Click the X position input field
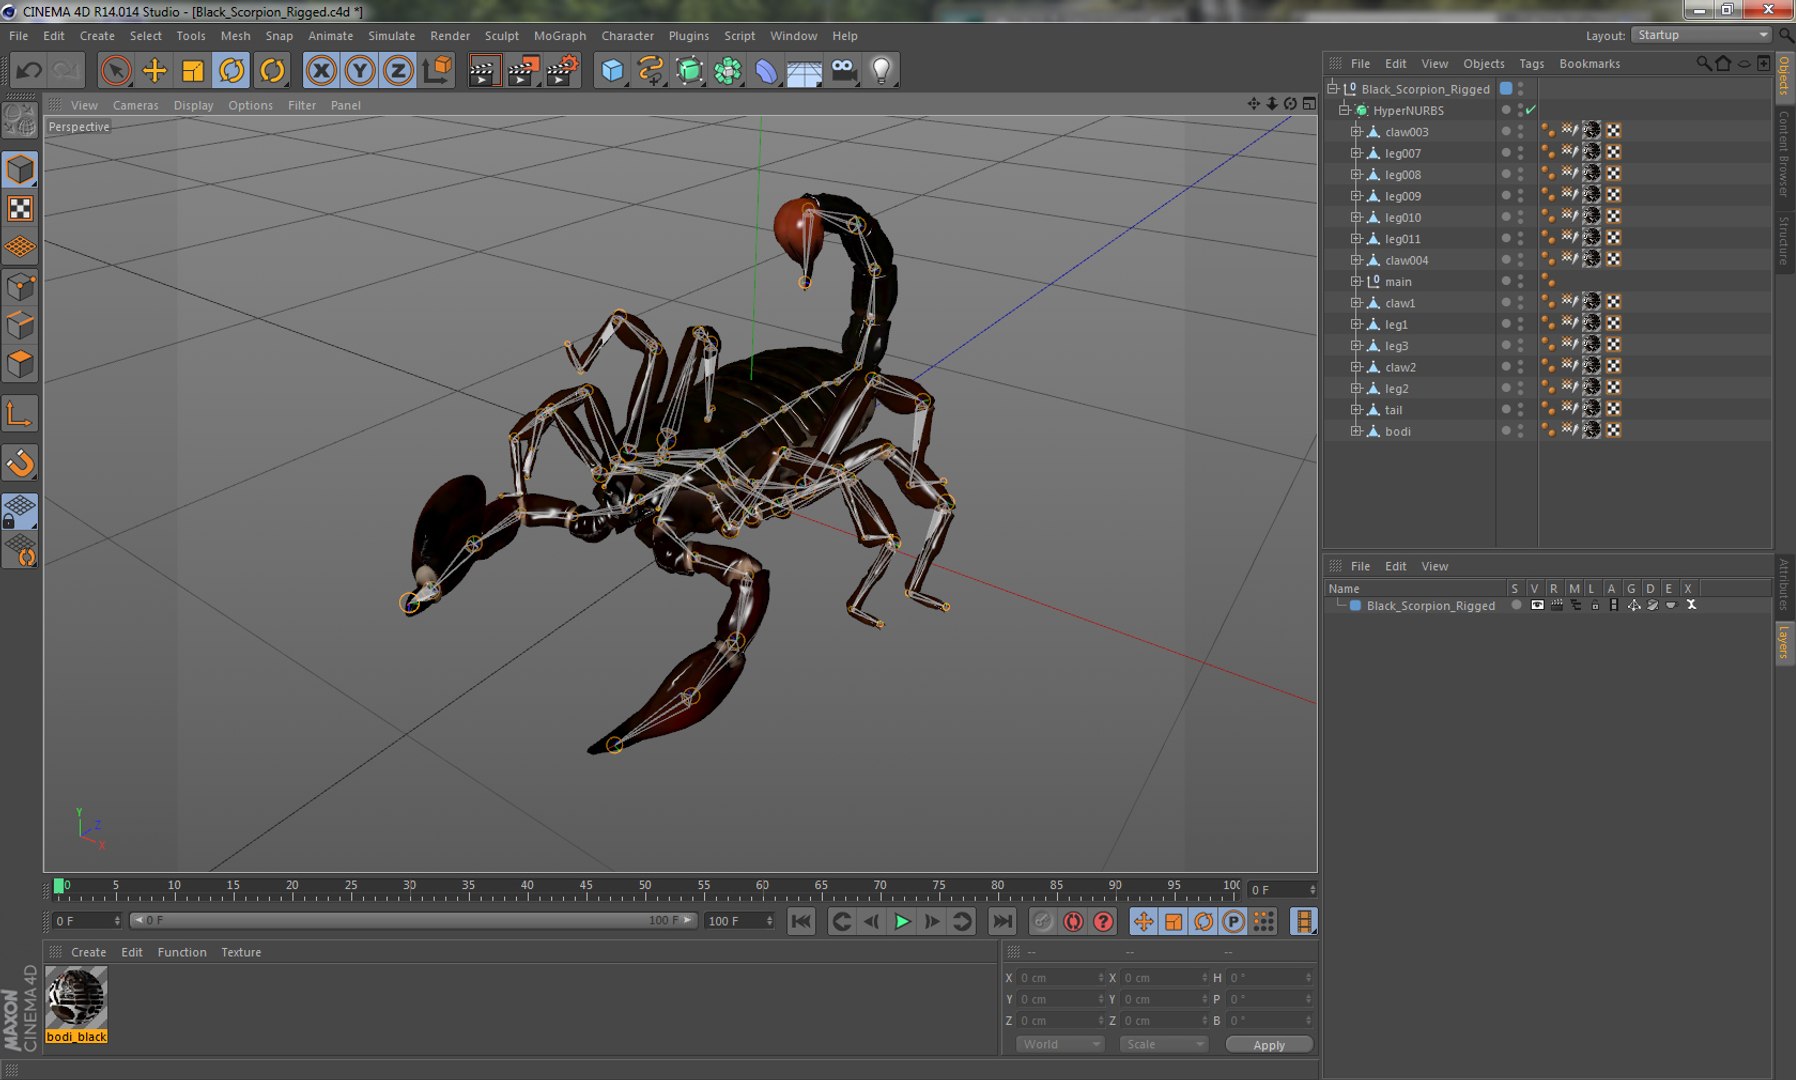Screen dimensions: 1796x1080 click(1060, 977)
